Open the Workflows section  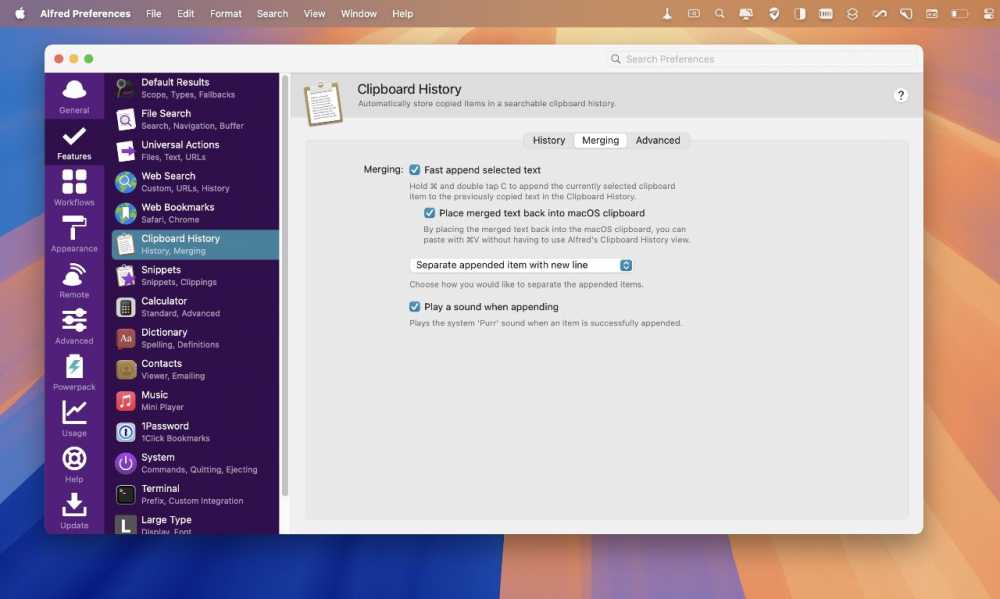(74, 188)
